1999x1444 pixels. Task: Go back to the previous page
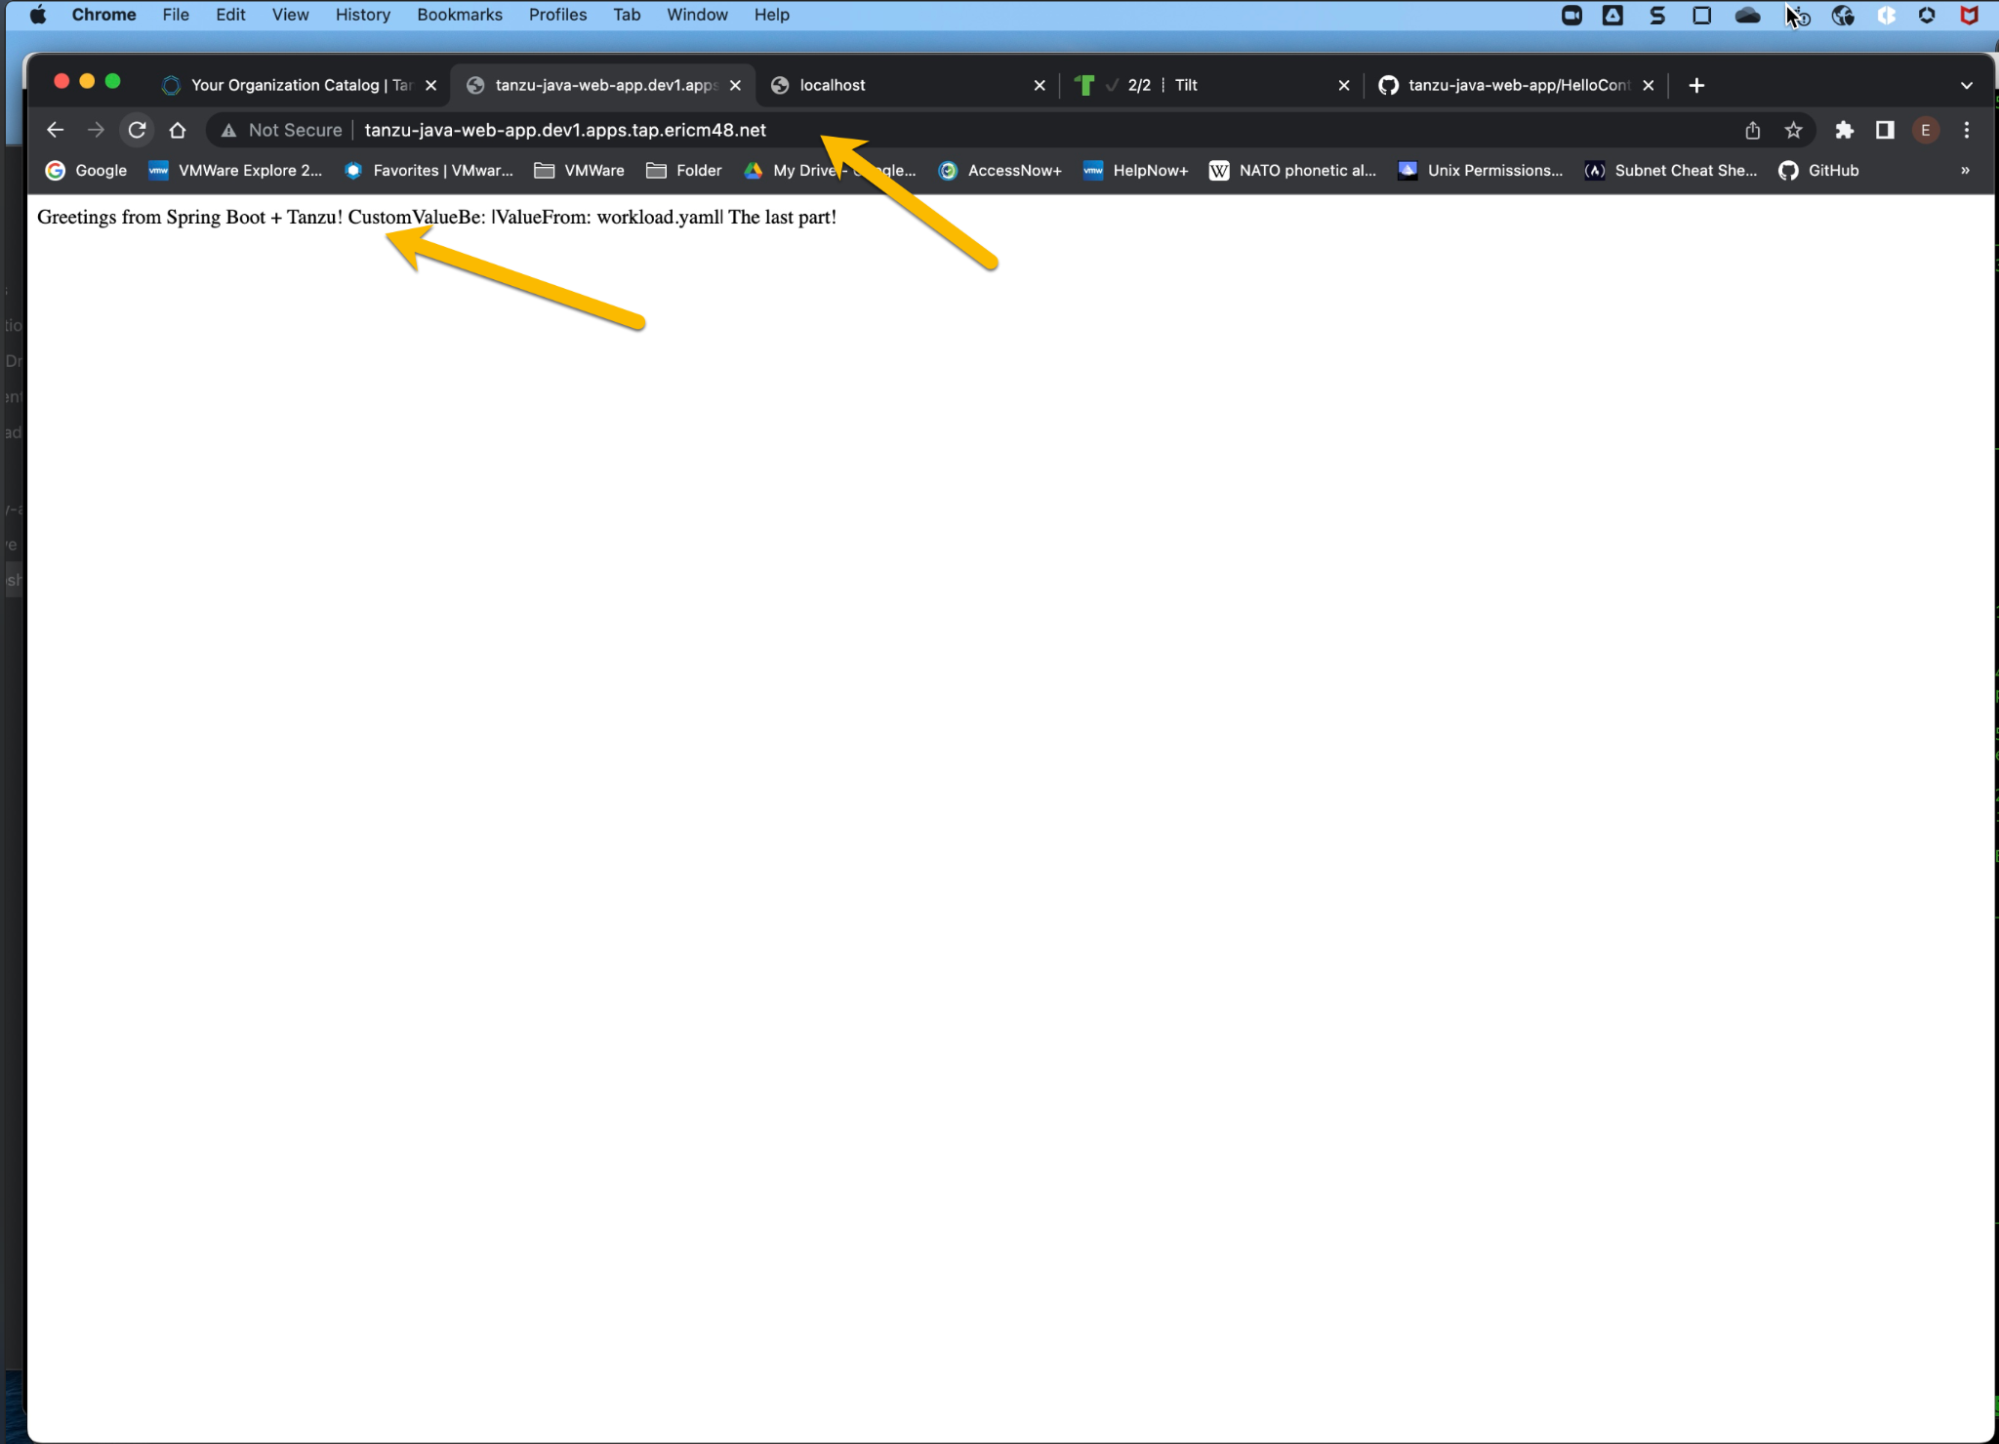click(55, 130)
